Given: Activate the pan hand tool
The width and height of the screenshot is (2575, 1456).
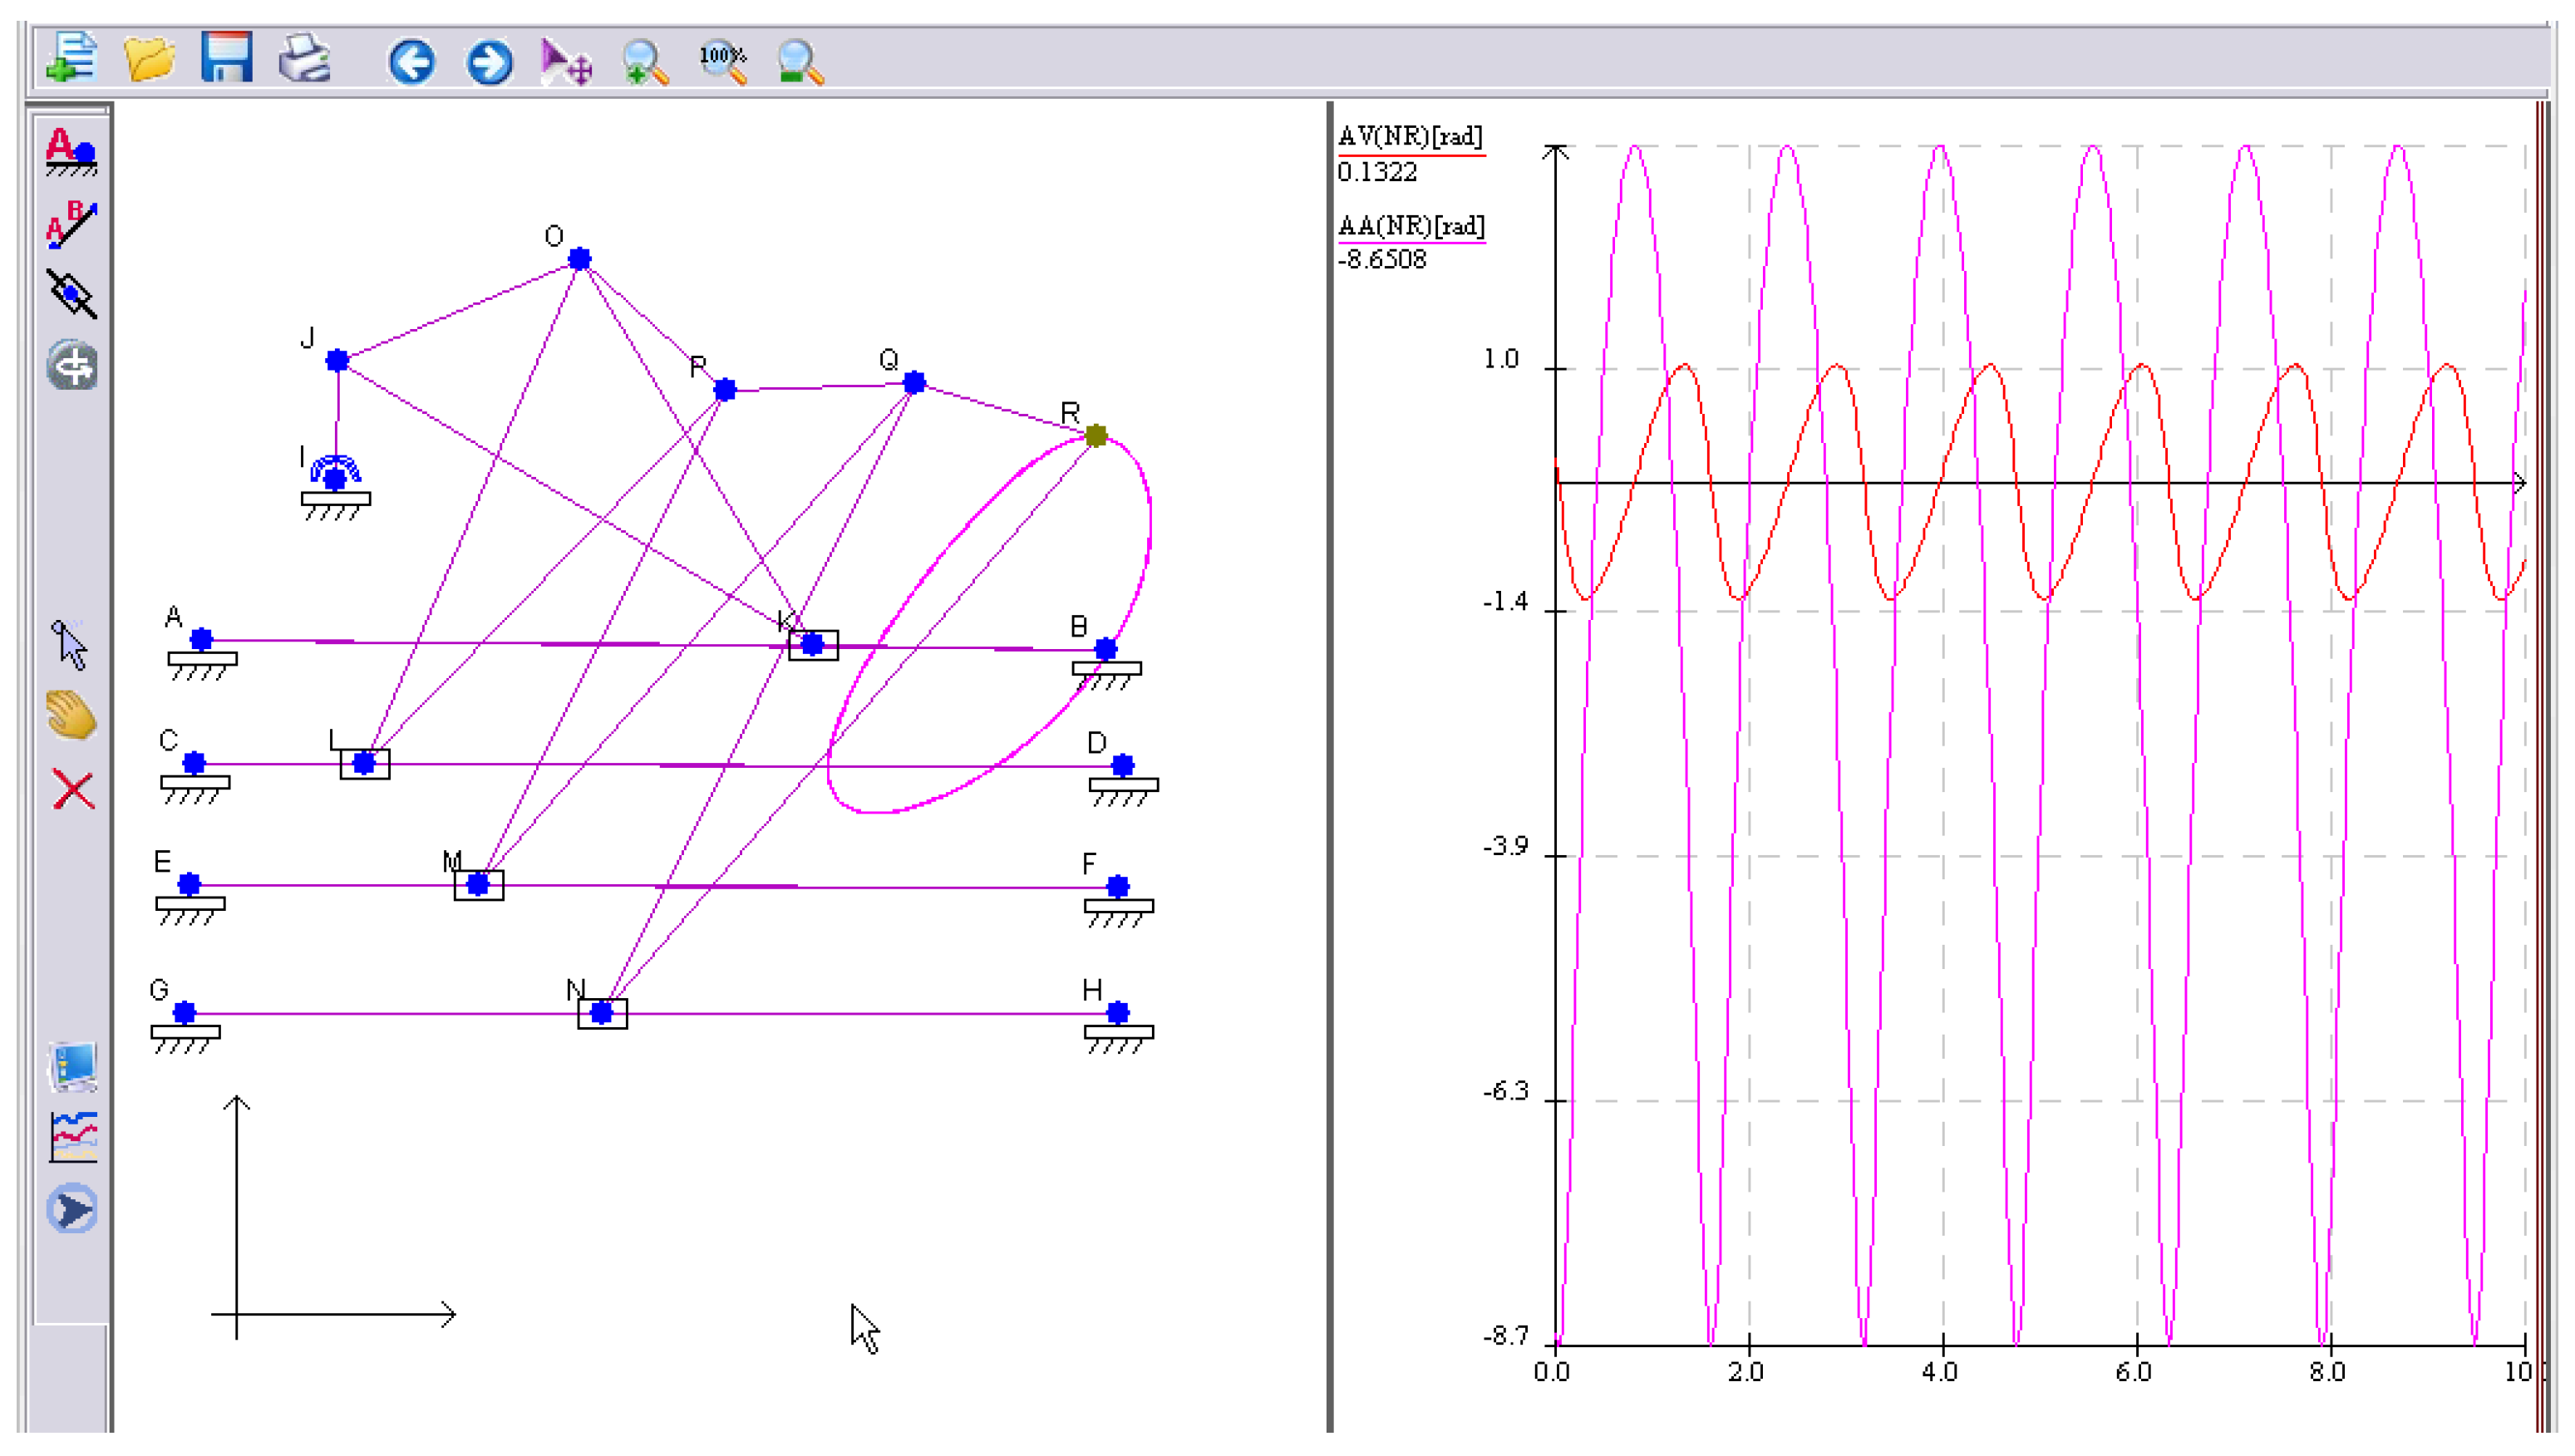Looking at the screenshot, I should (x=72, y=718).
